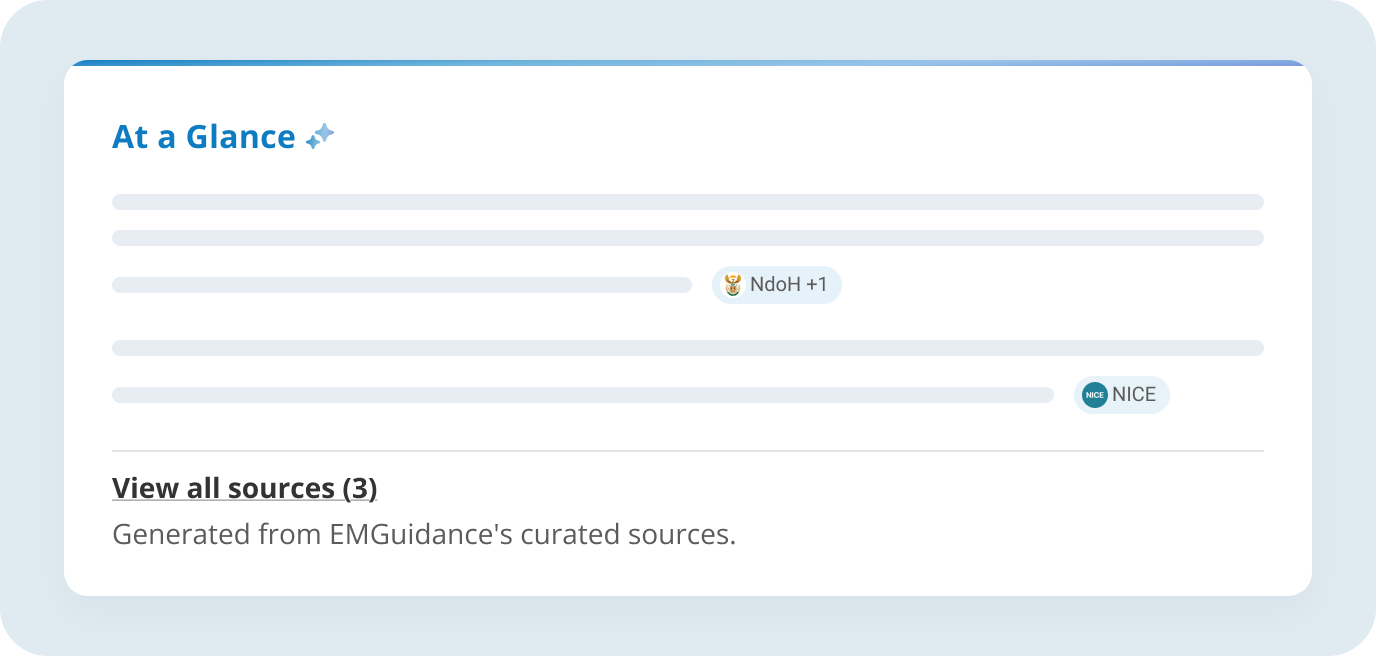Click the (3) count after View all sources
The height and width of the screenshot is (656, 1376).
coord(360,488)
